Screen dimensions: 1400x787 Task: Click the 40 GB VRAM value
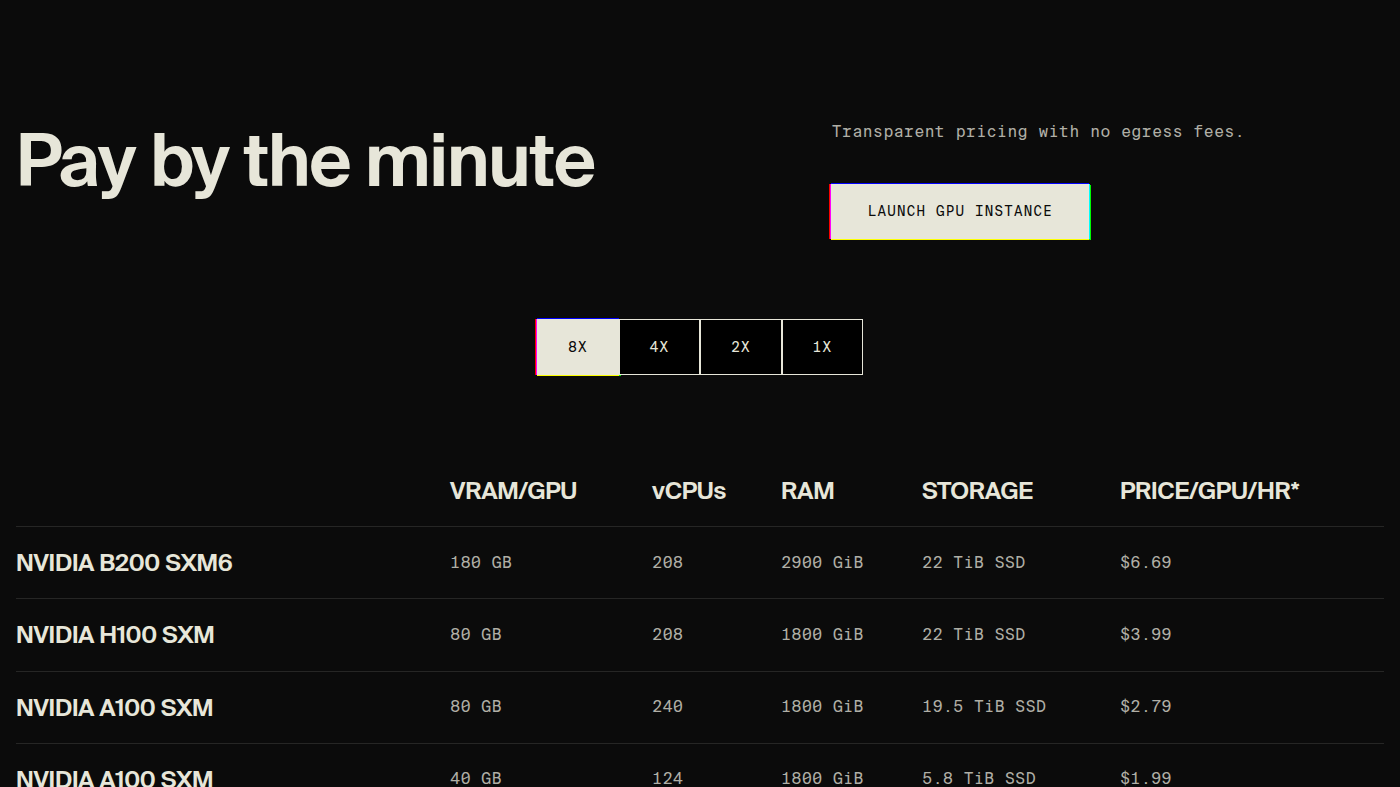tap(476, 778)
